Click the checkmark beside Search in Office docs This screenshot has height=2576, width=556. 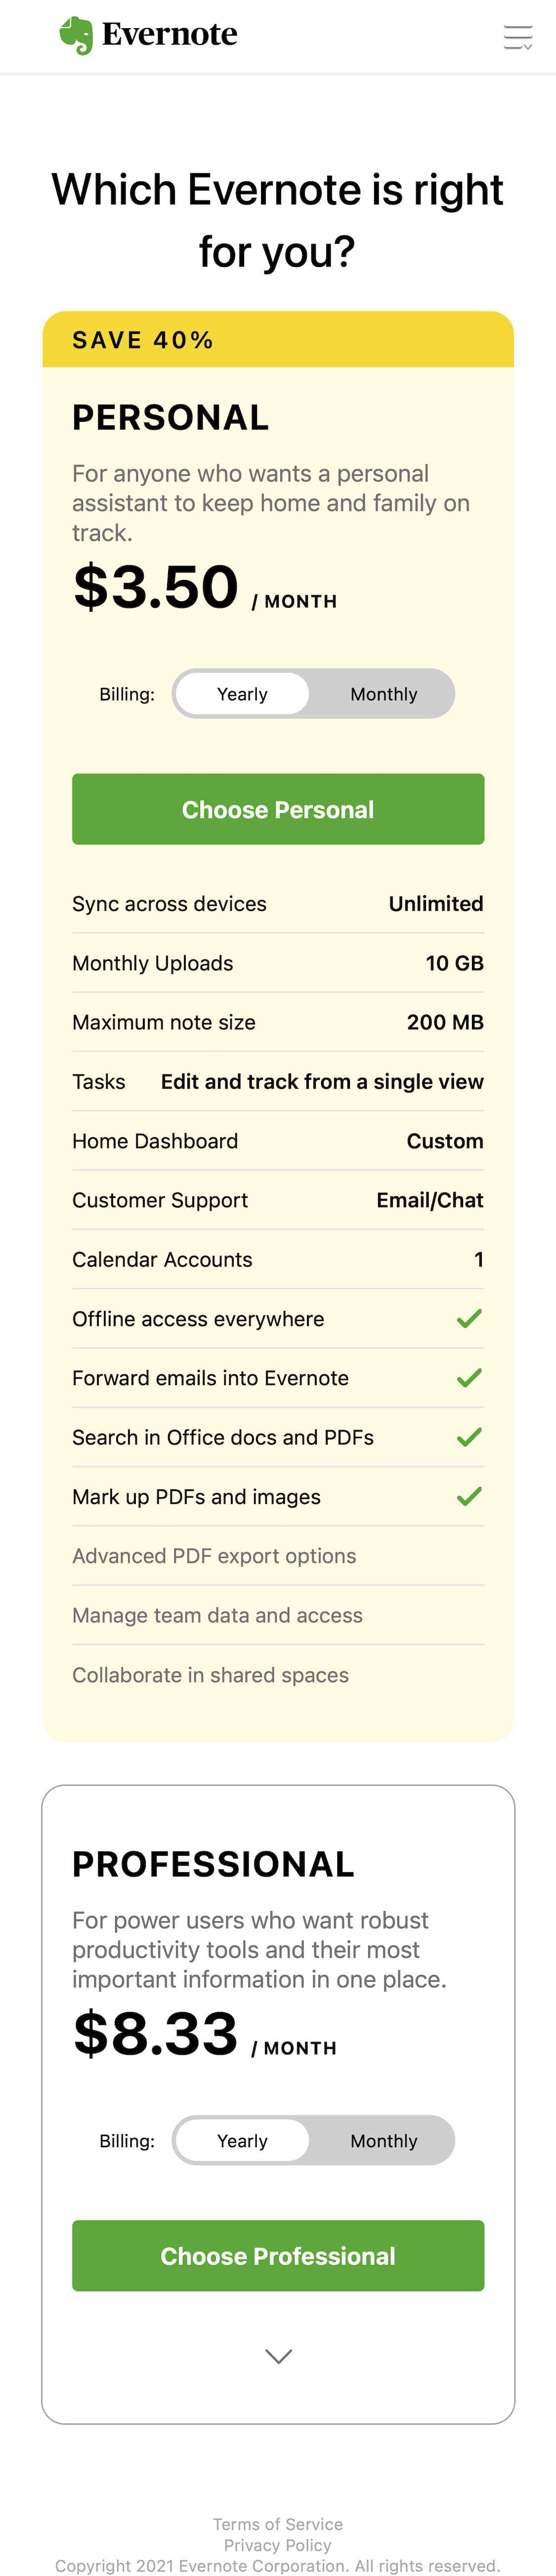468,1437
